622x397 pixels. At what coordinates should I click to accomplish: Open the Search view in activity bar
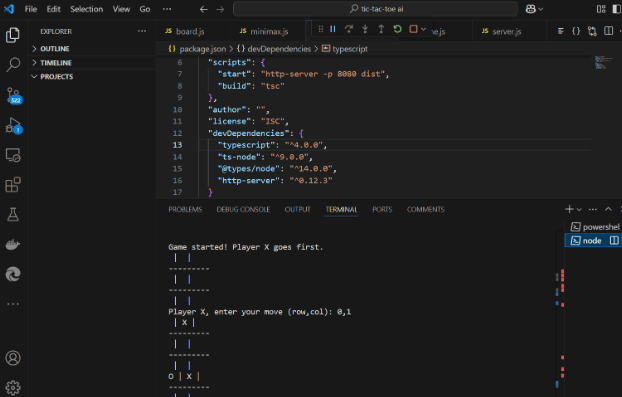pyautogui.click(x=13, y=64)
